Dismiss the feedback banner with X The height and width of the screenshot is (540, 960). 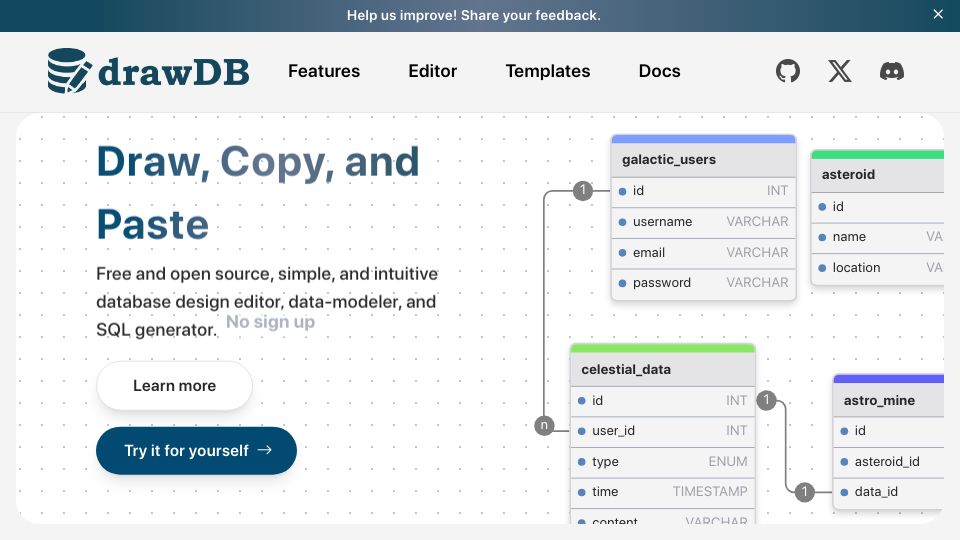pyautogui.click(x=938, y=14)
